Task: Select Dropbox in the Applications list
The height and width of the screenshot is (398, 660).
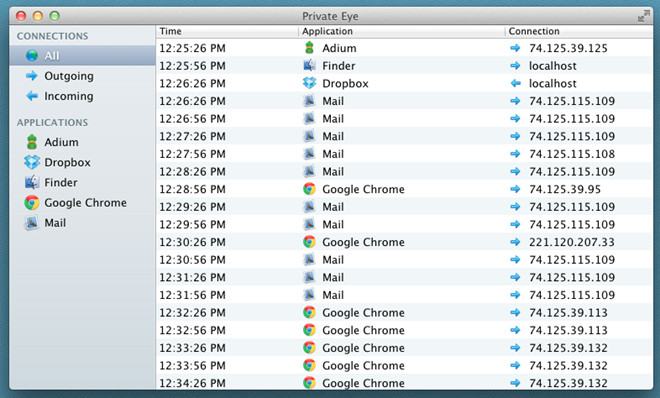Action: point(82,162)
